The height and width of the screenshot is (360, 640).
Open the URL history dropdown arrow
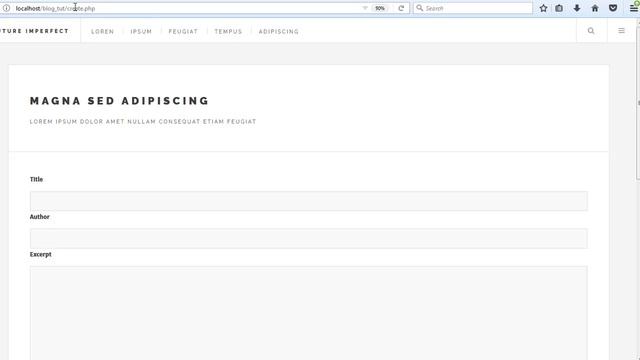(x=365, y=8)
